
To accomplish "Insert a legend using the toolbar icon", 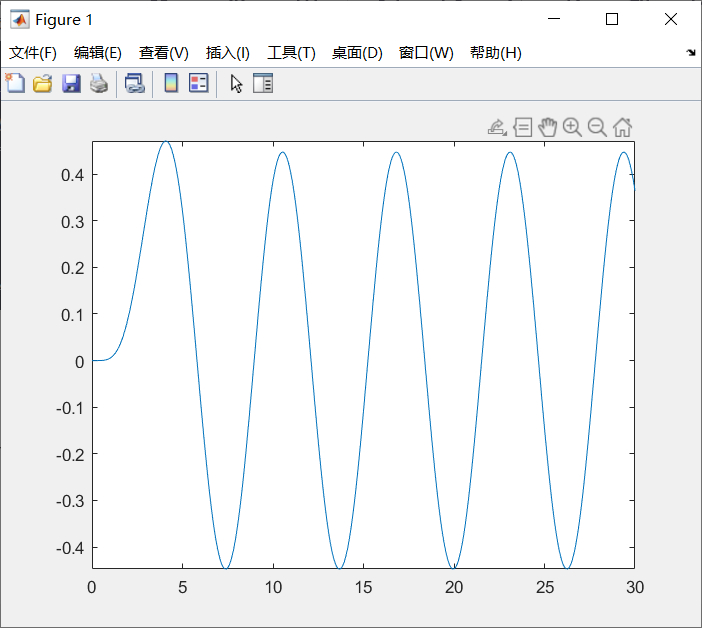I will click(198, 83).
